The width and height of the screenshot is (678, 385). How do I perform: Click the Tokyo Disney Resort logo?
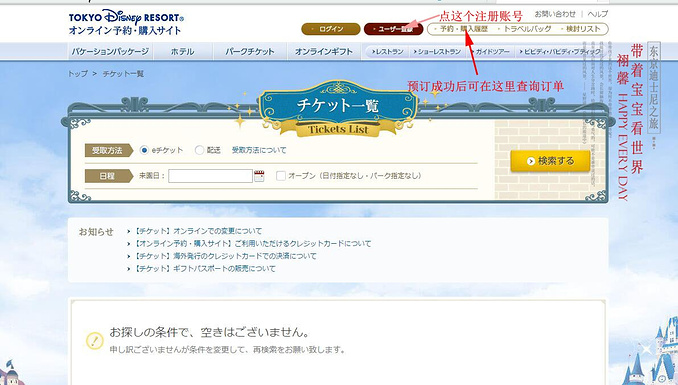(x=126, y=22)
